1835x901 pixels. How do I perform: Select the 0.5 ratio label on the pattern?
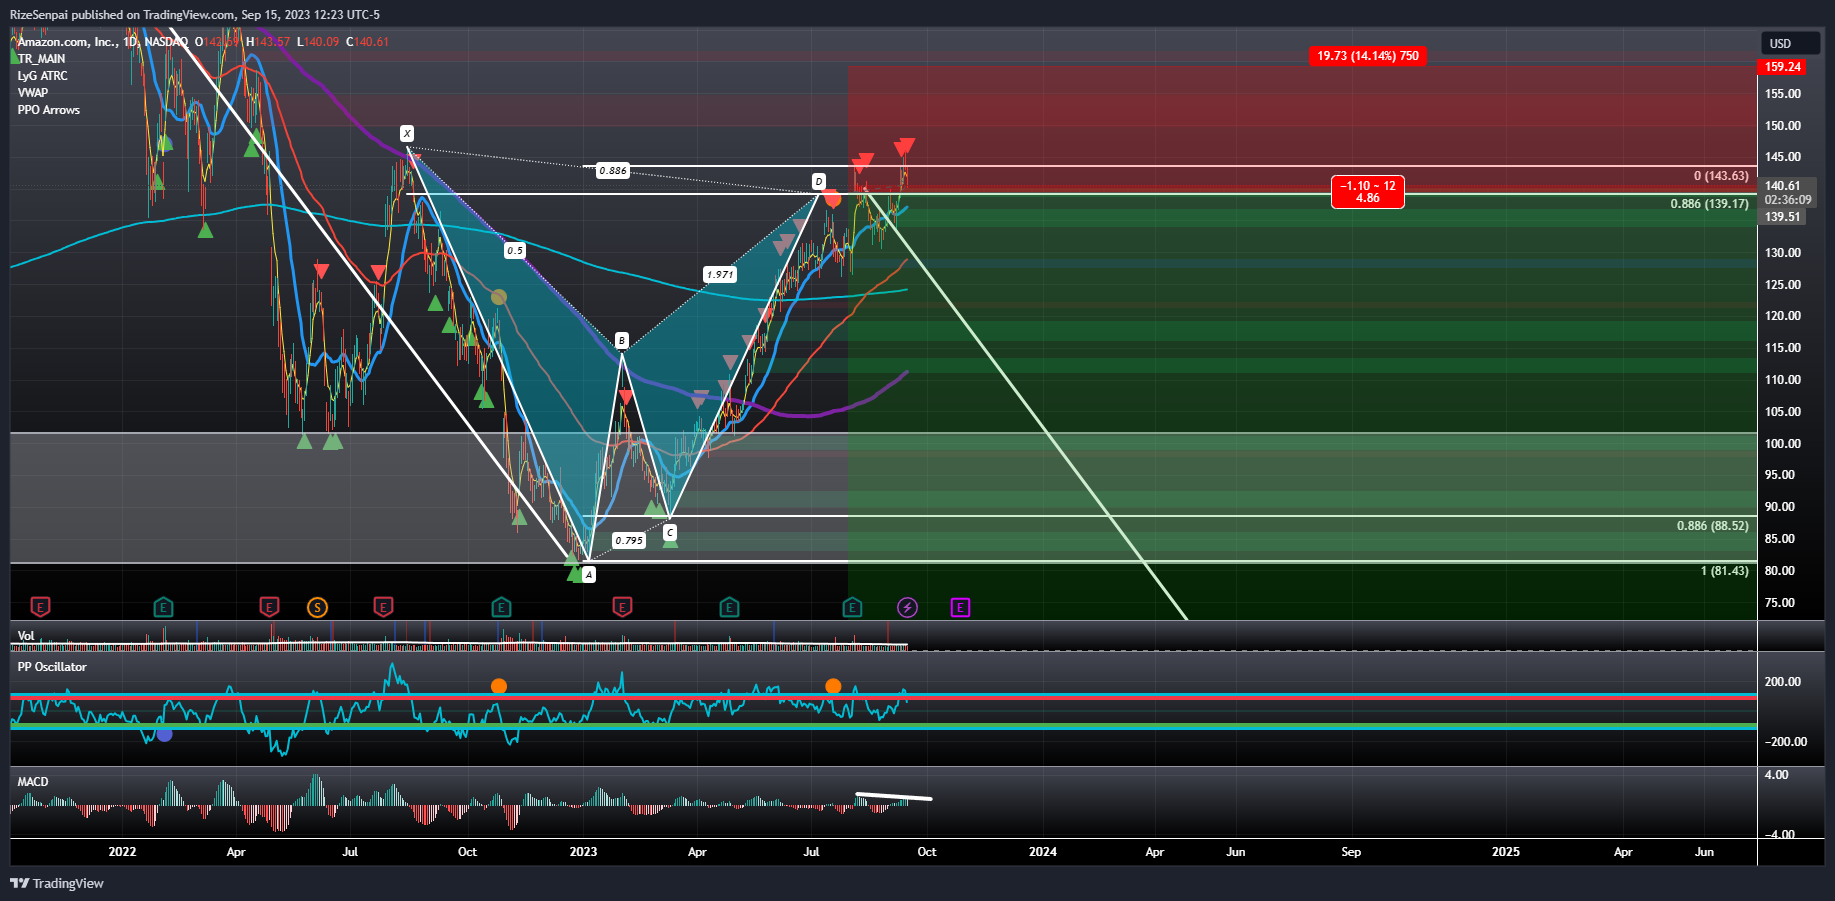514,250
